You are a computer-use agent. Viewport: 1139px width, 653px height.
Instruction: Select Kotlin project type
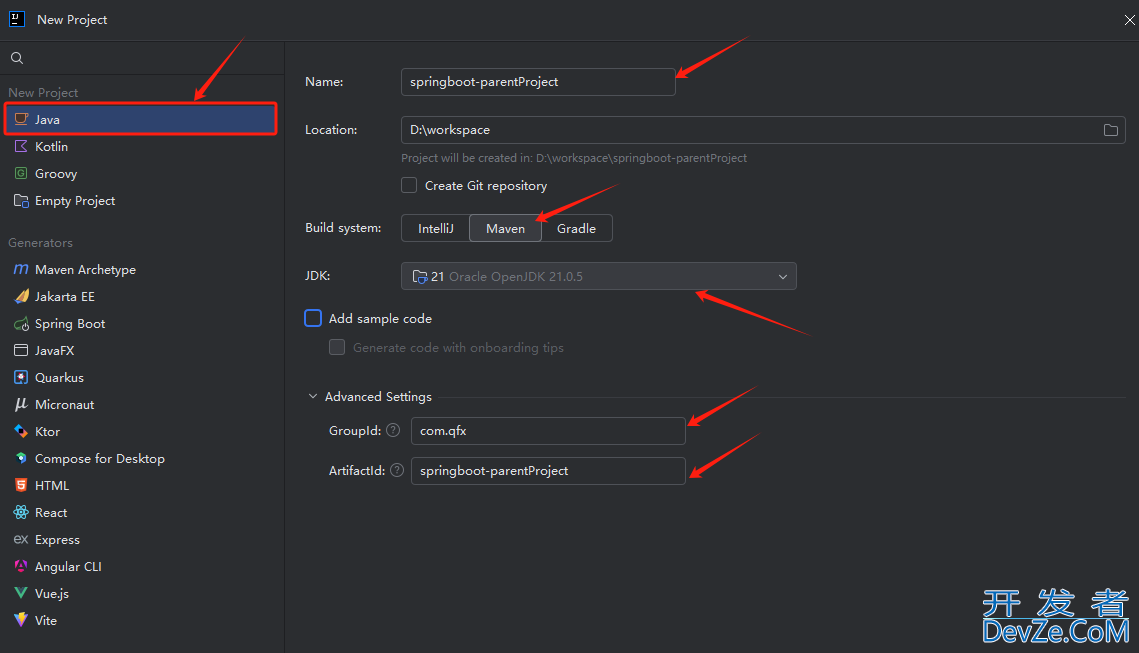click(140, 146)
